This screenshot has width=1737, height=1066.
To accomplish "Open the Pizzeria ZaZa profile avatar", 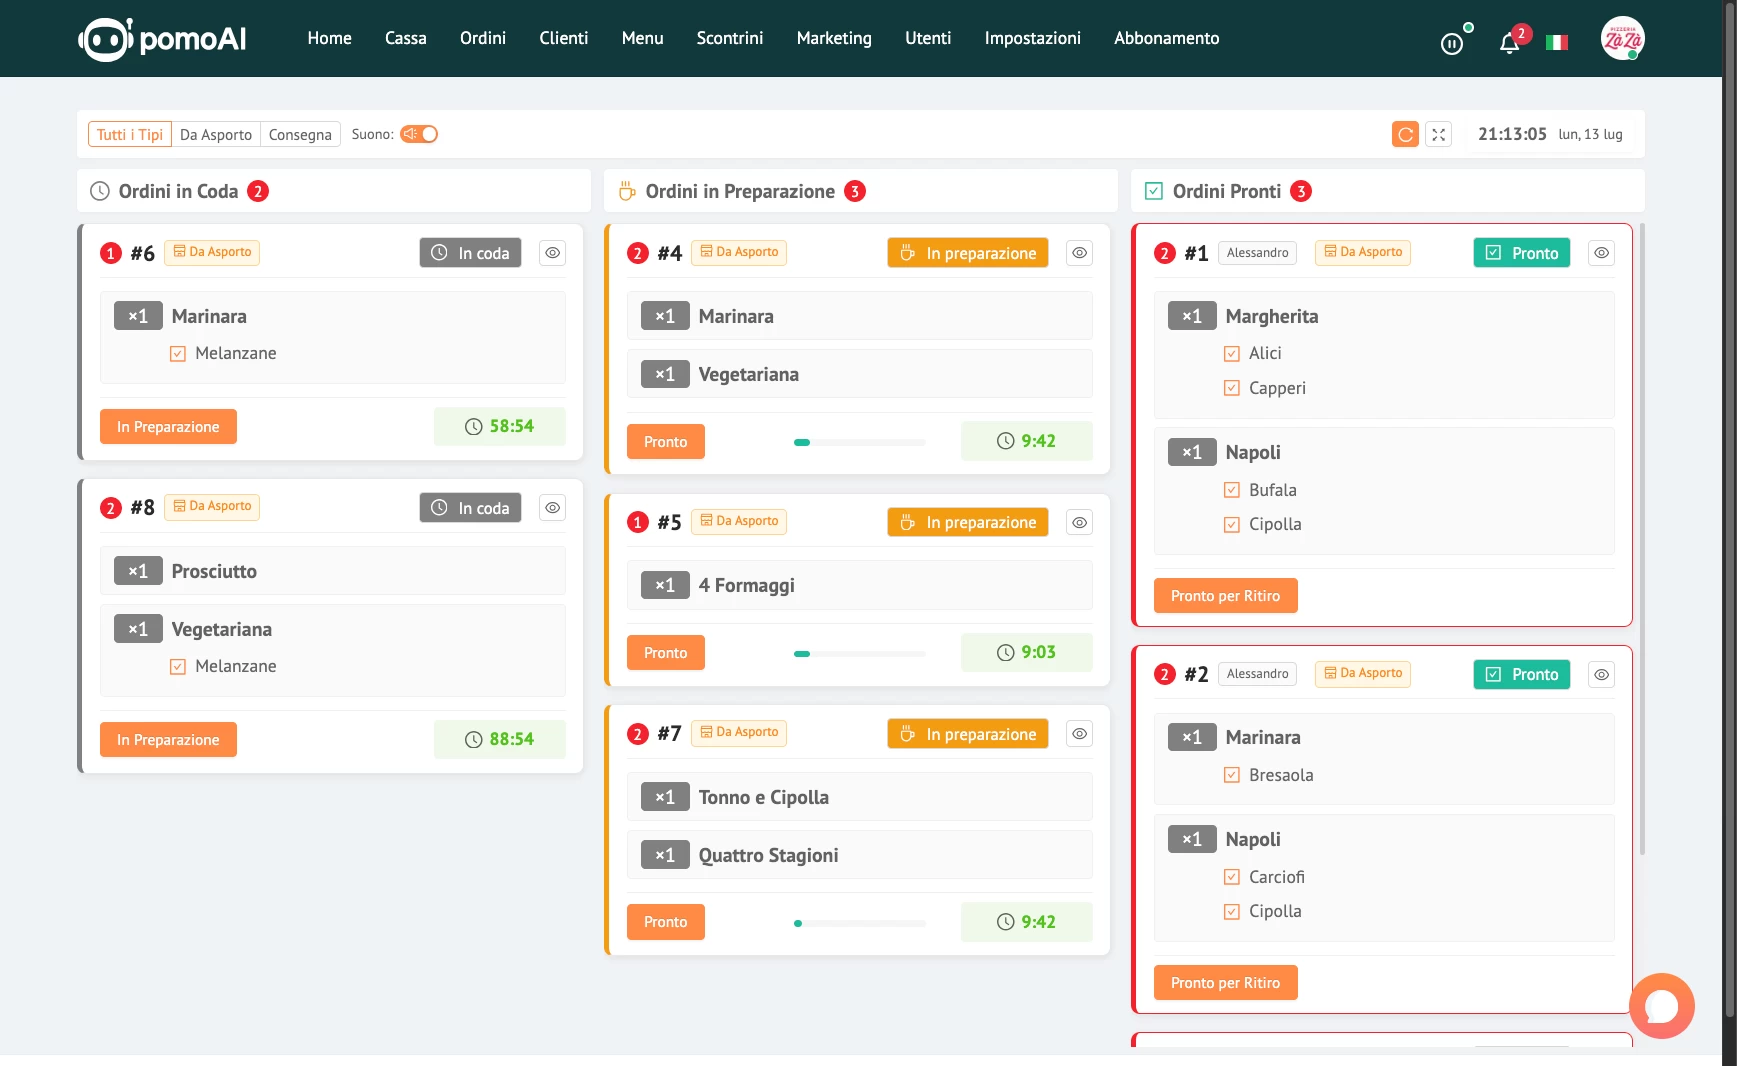I will coord(1622,39).
